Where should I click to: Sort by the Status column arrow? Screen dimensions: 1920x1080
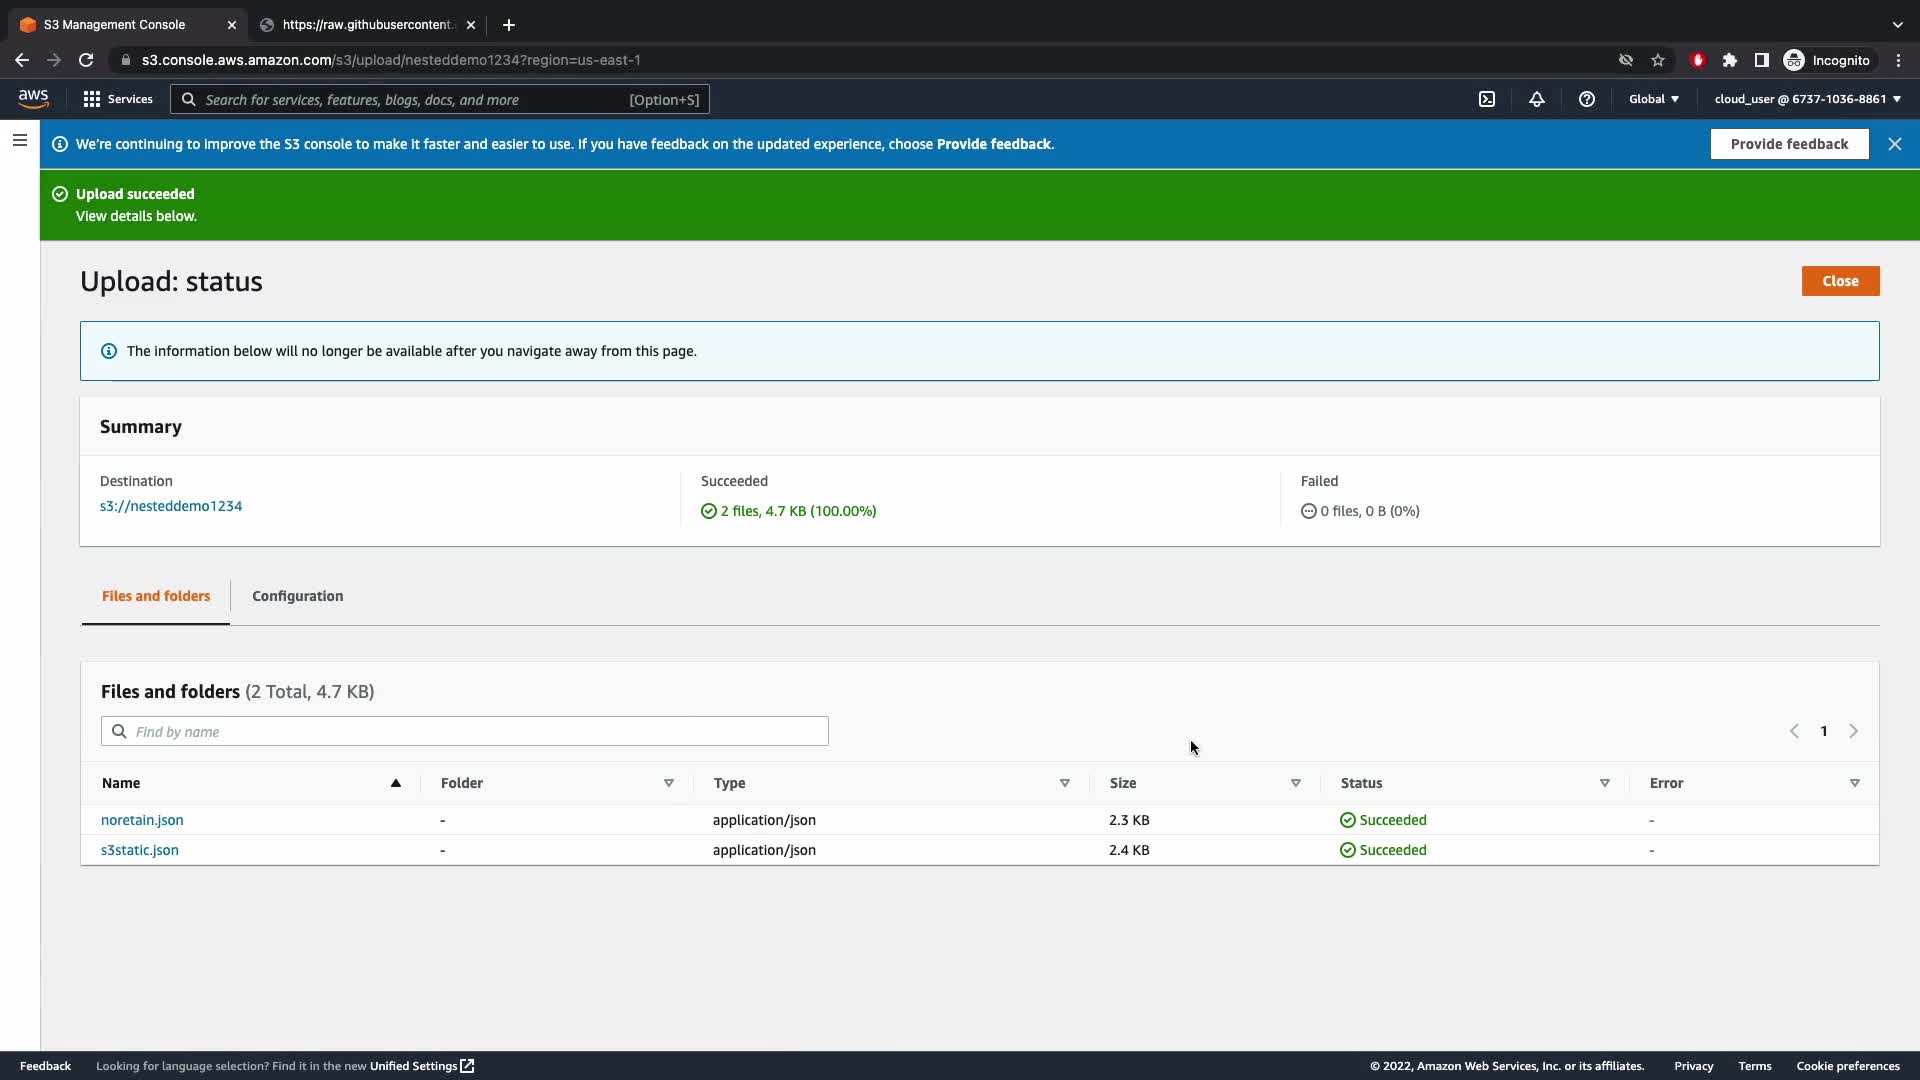click(1604, 783)
